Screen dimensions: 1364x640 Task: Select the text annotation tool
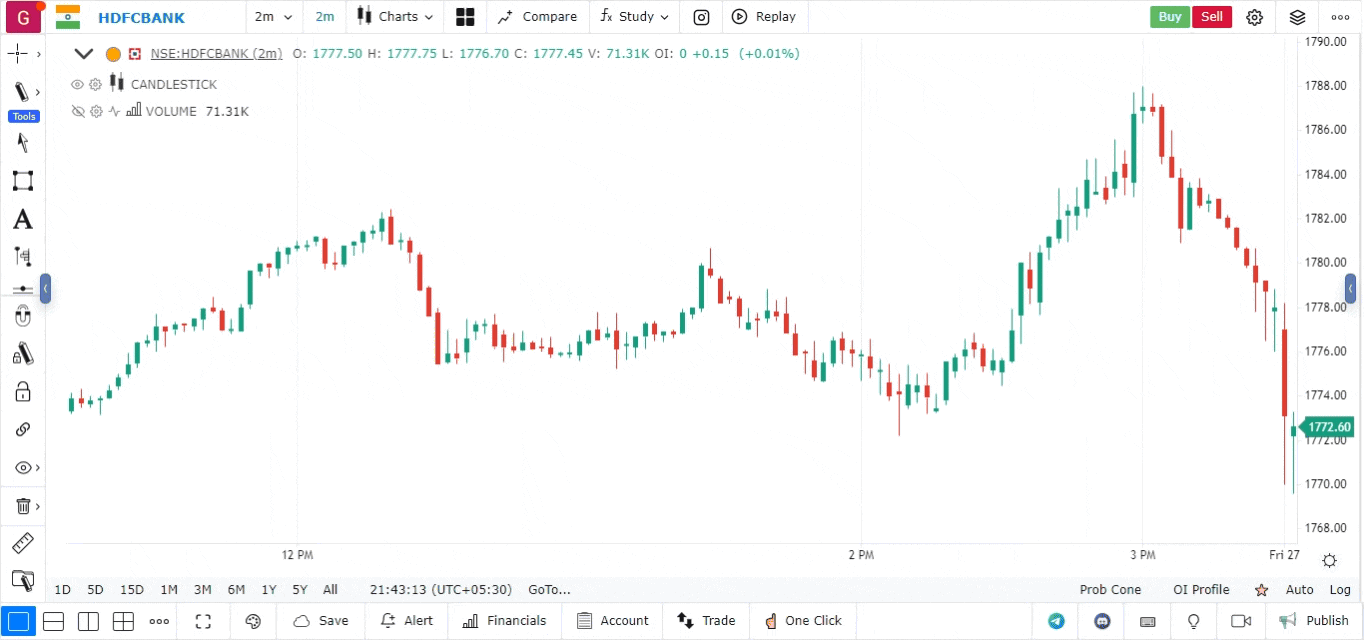click(22, 219)
